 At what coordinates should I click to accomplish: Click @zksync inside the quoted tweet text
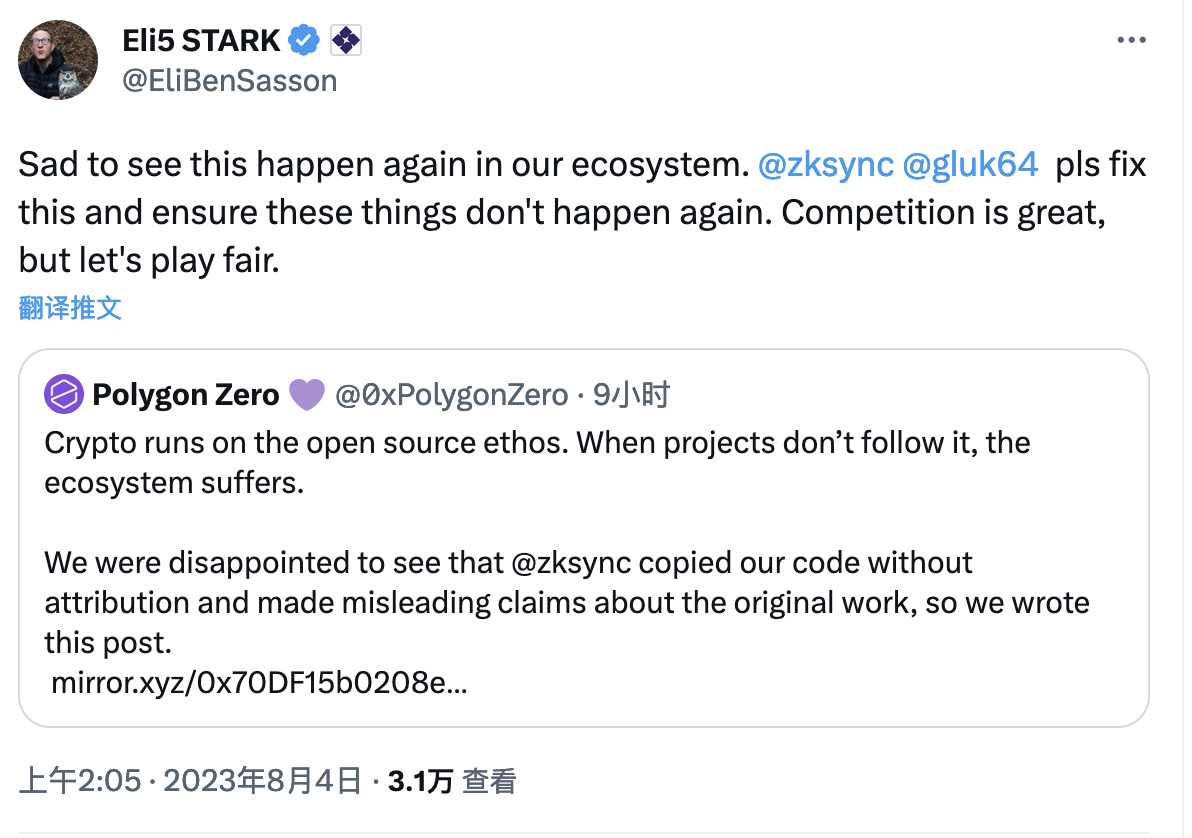coord(572,562)
